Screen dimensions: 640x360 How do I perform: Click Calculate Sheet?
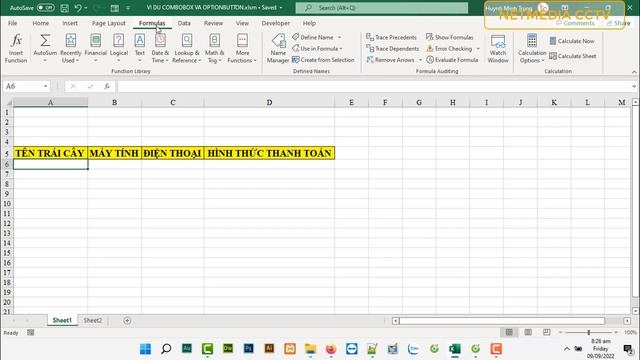pyautogui.click(x=573, y=56)
